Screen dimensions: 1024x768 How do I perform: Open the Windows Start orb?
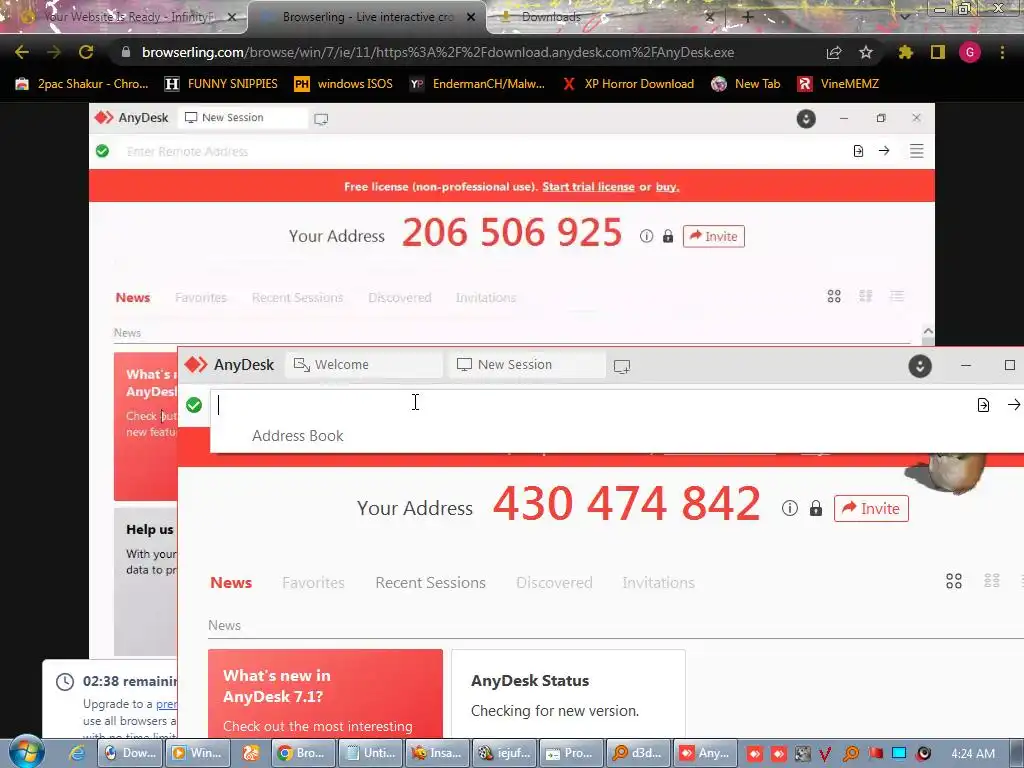click(x=26, y=753)
